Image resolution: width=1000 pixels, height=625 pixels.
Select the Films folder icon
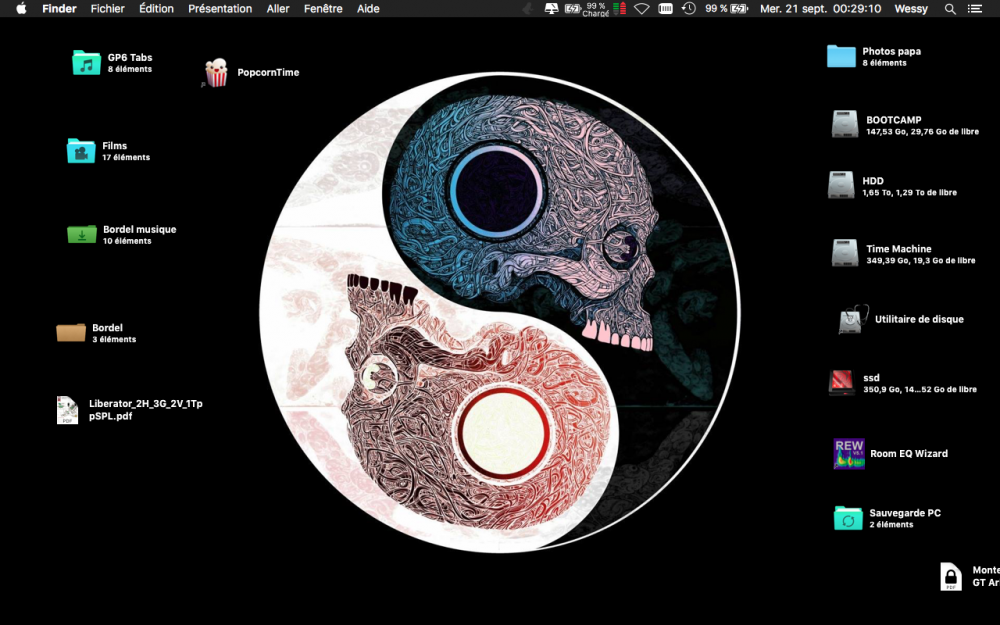(81, 151)
